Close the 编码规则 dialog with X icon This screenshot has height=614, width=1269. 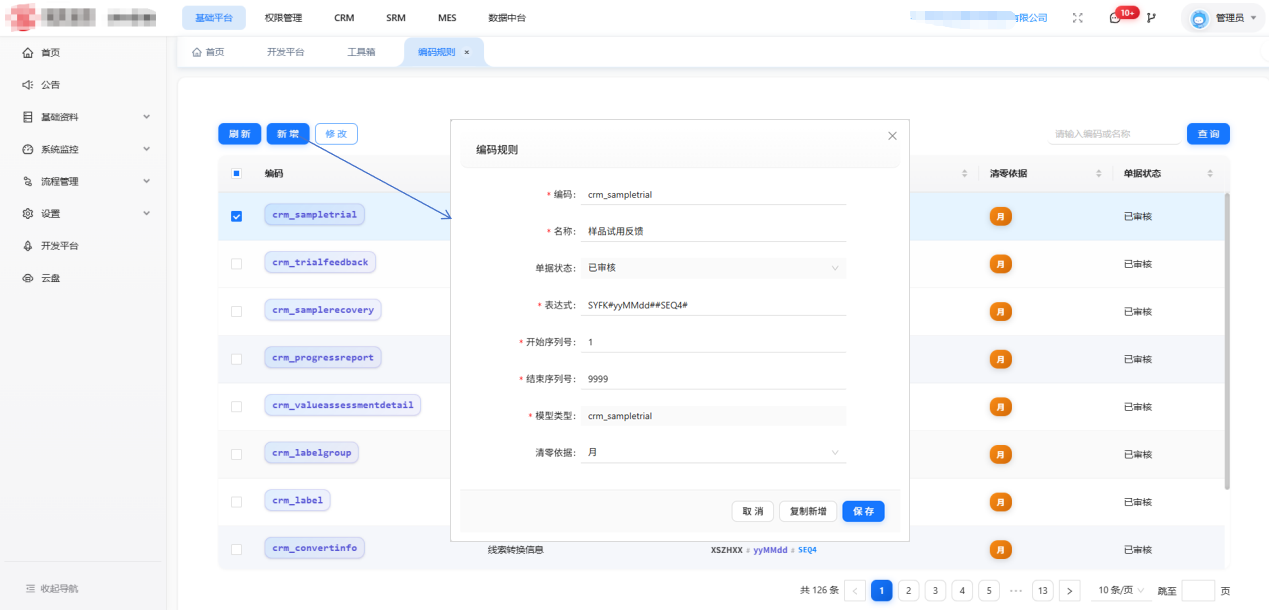(x=892, y=136)
